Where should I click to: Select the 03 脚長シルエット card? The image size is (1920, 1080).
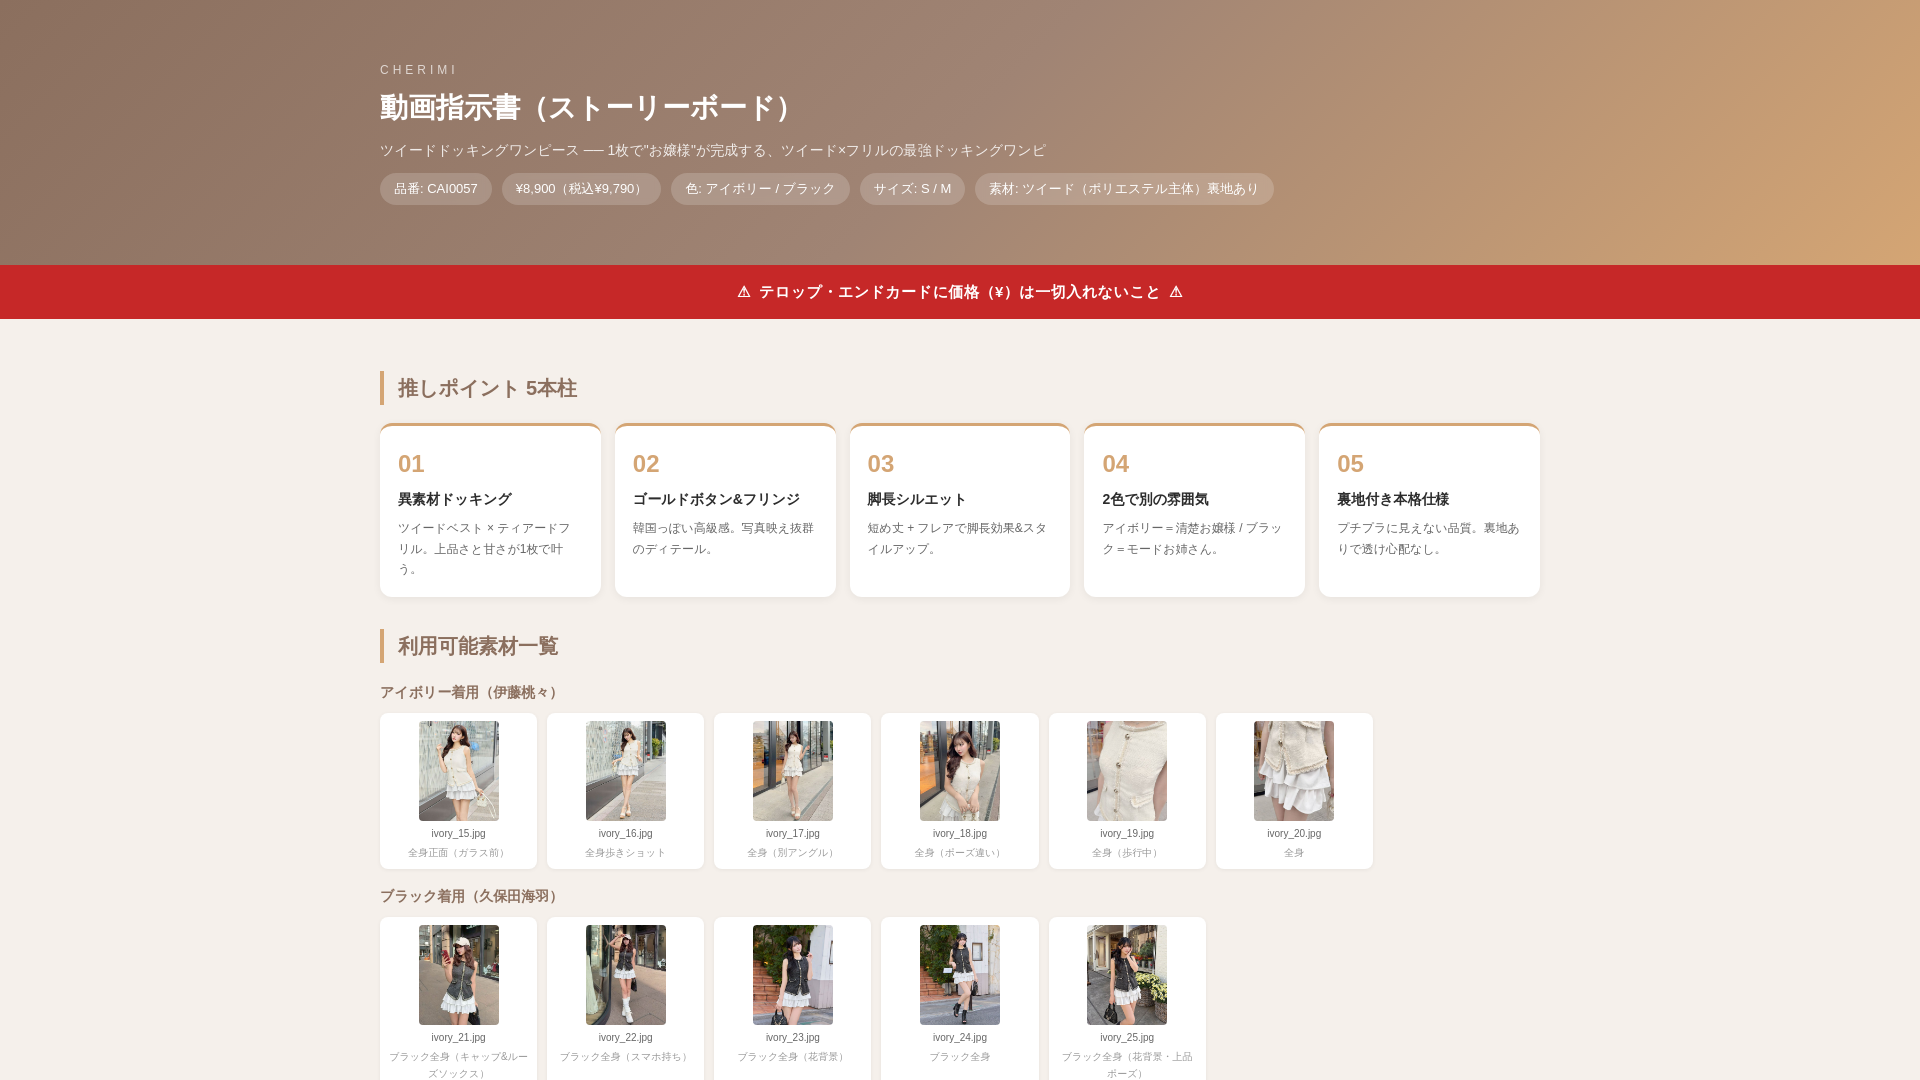960,510
